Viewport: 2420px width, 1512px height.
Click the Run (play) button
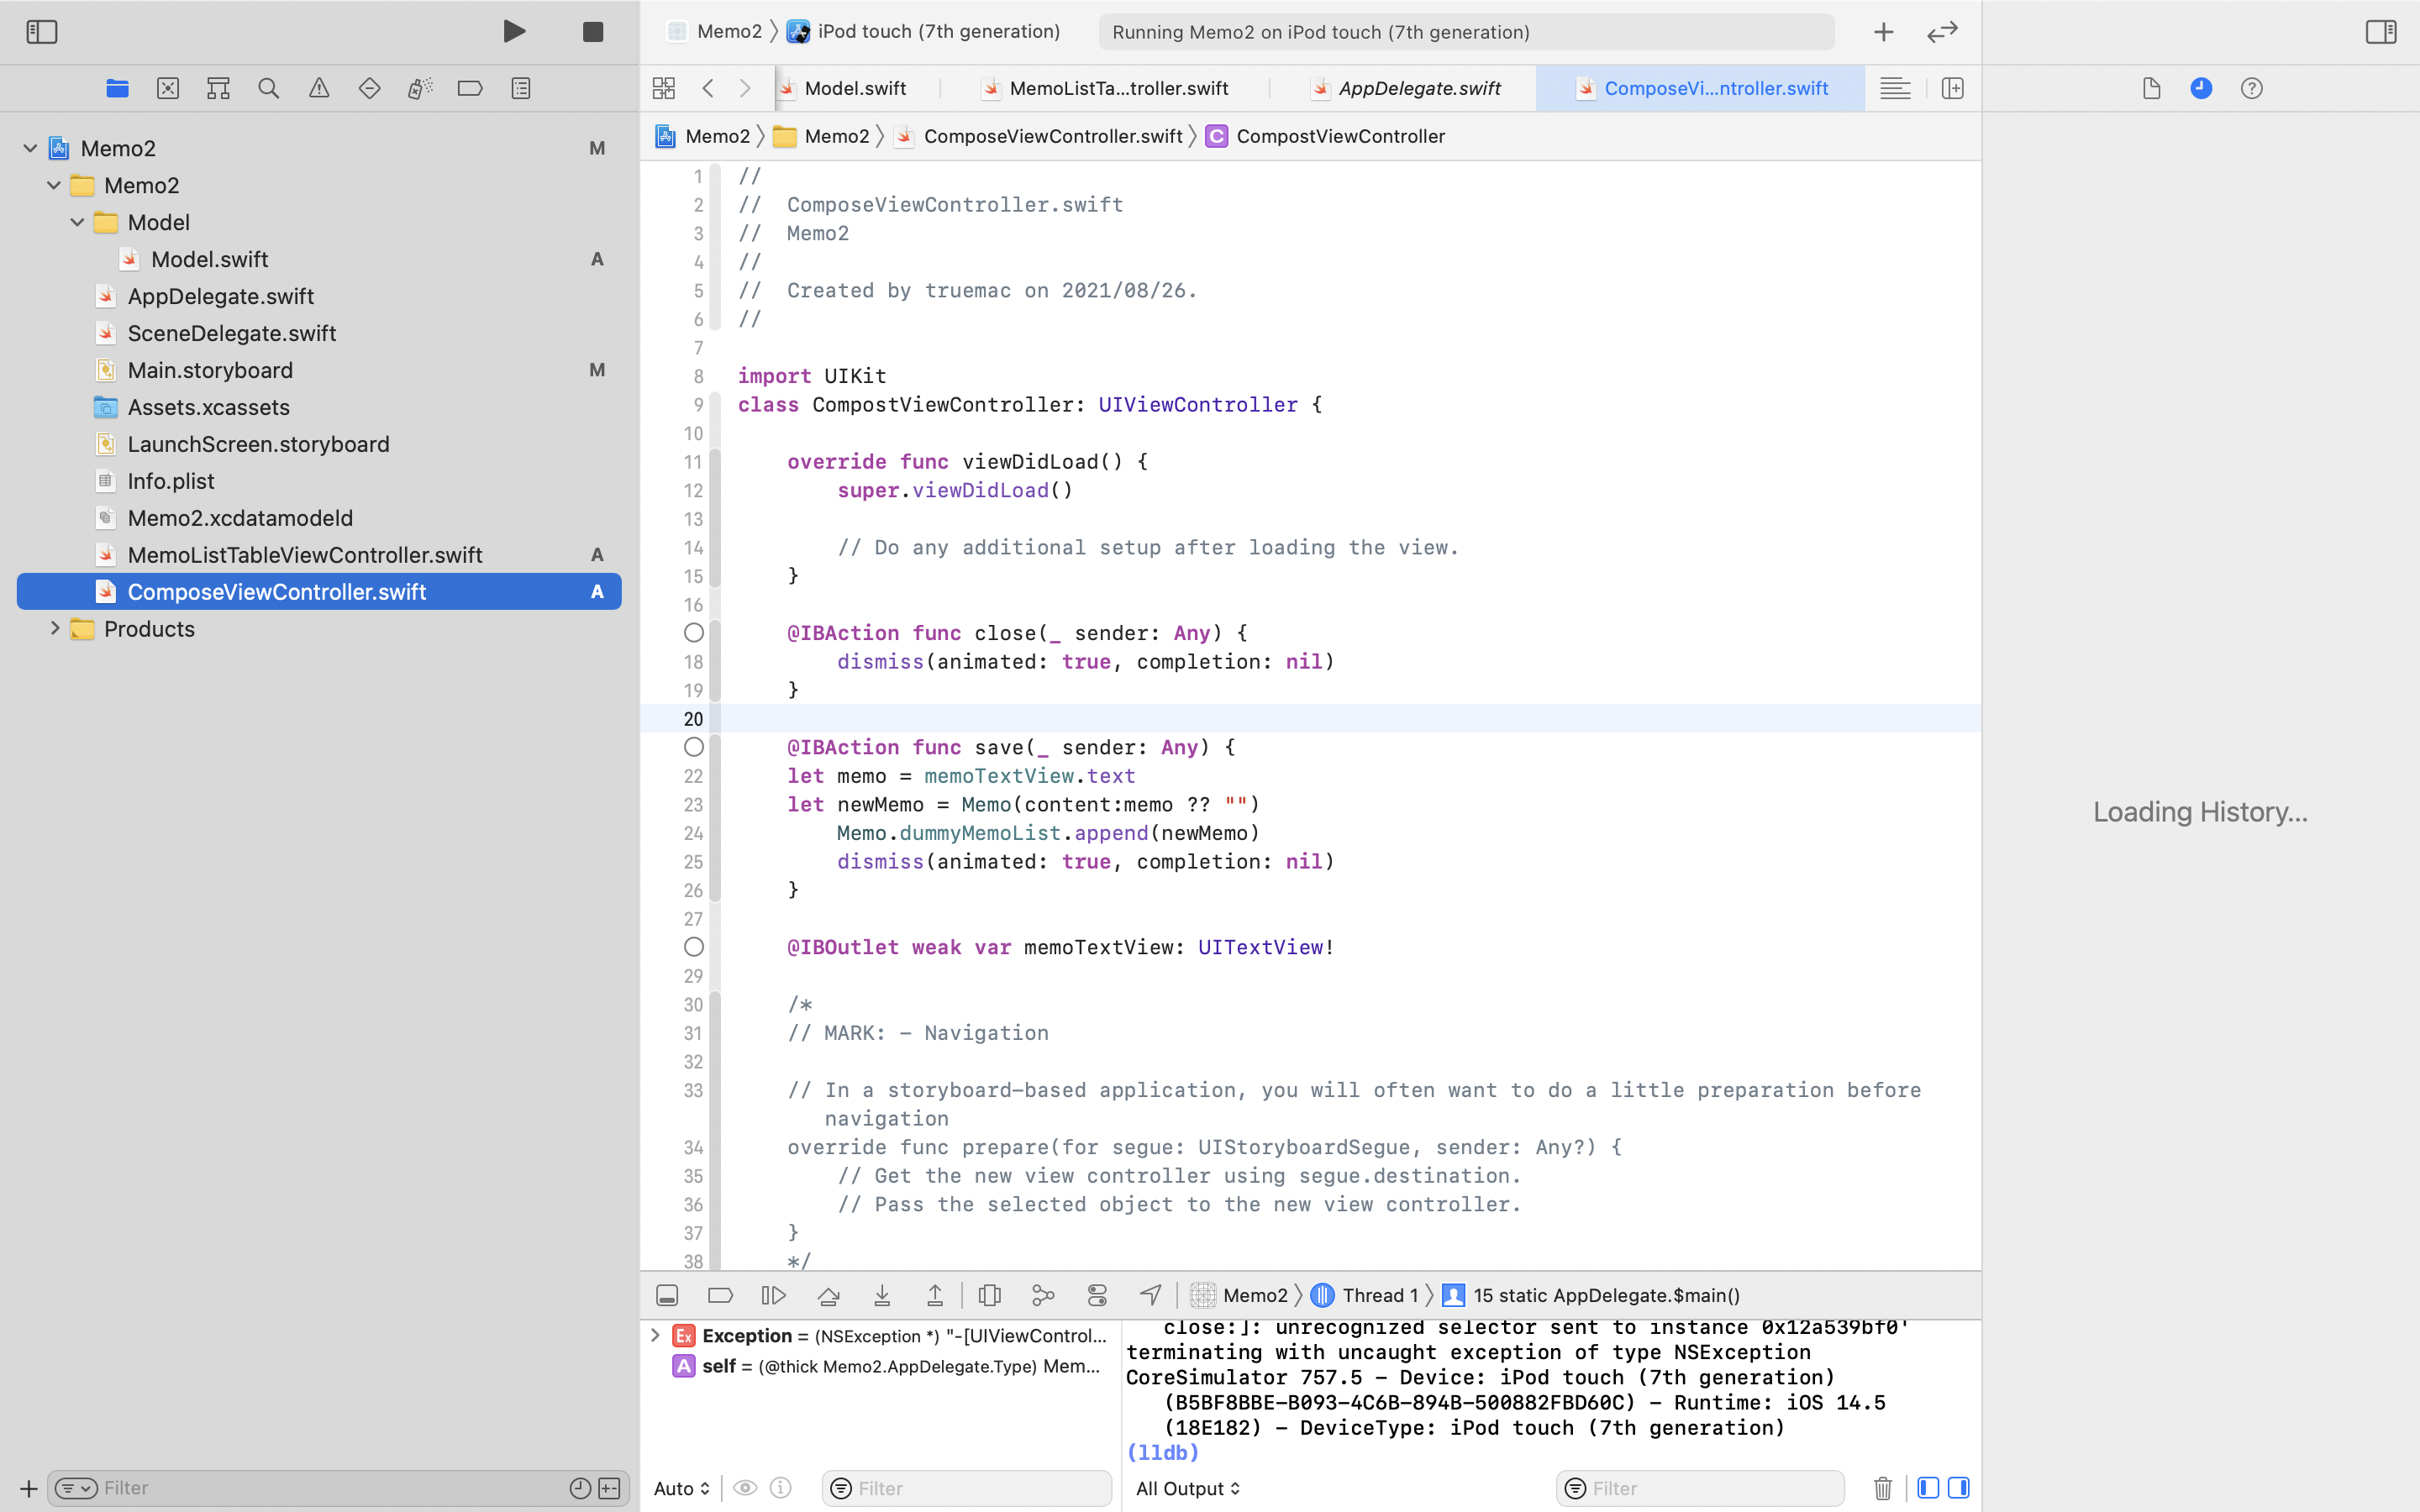[x=514, y=32]
